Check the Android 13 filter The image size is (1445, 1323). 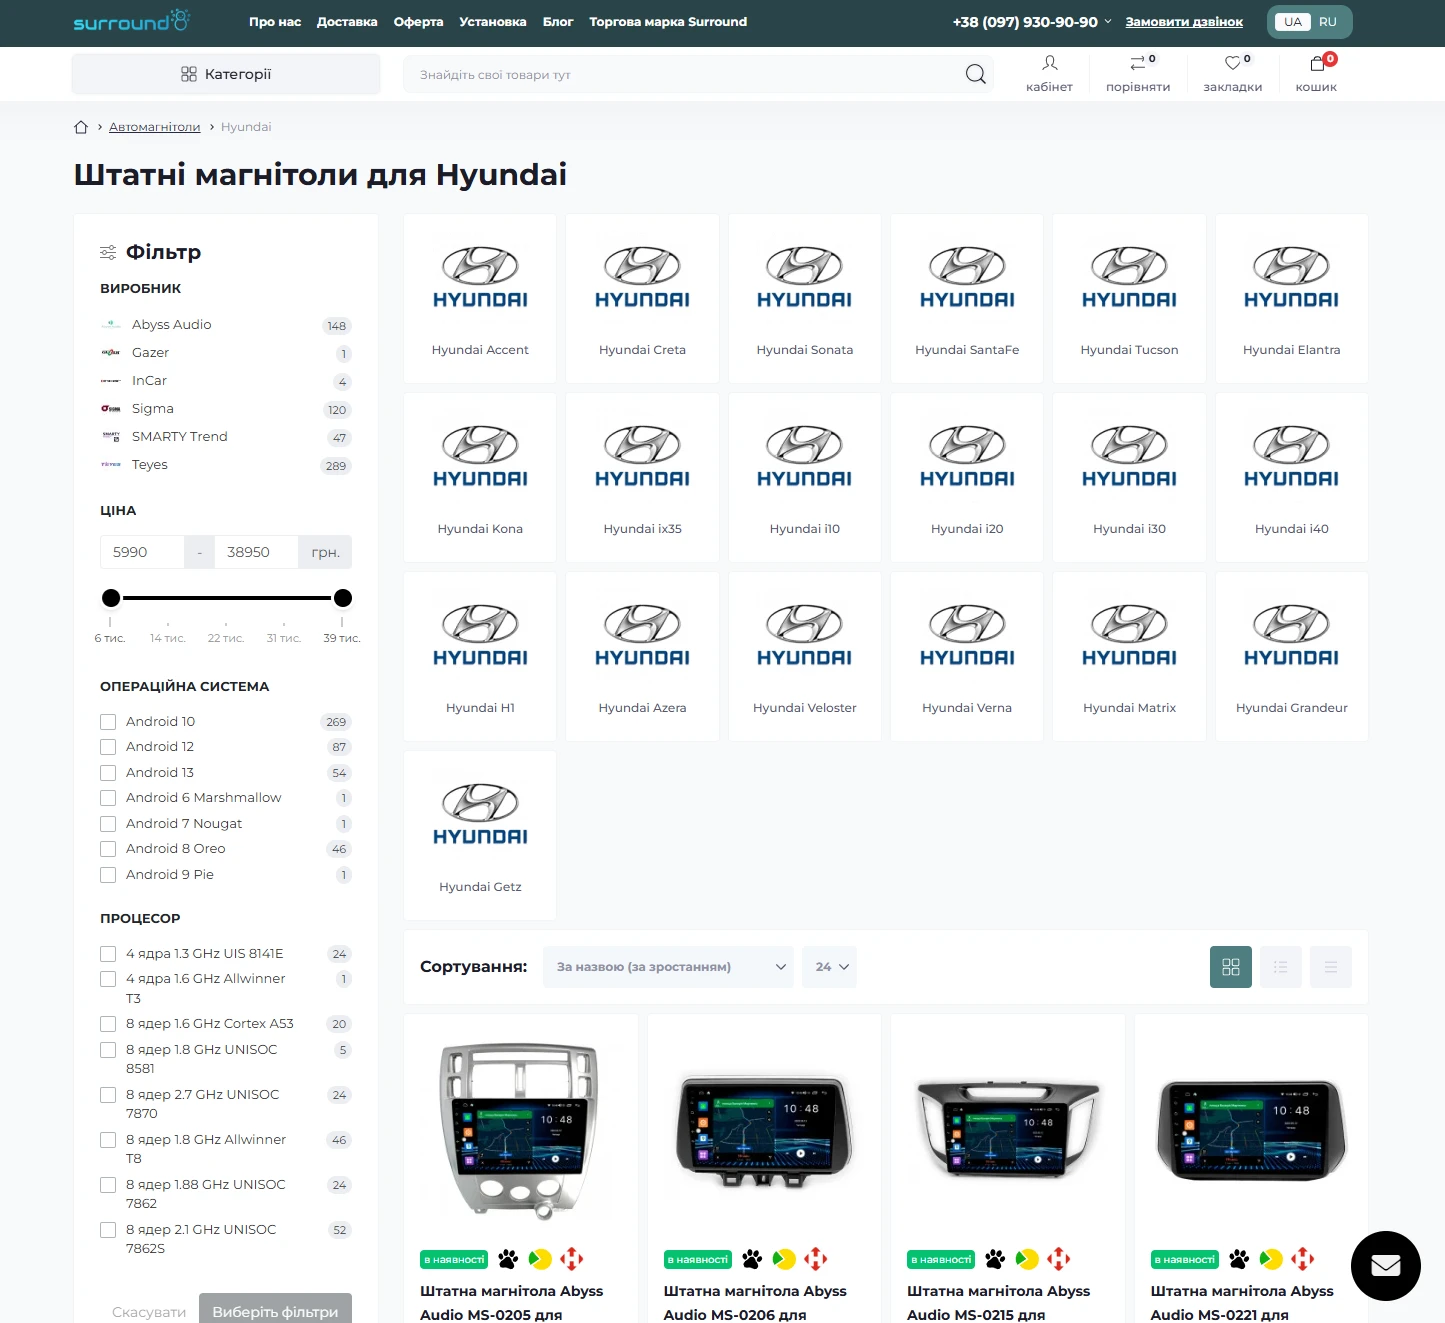(x=108, y=773)
